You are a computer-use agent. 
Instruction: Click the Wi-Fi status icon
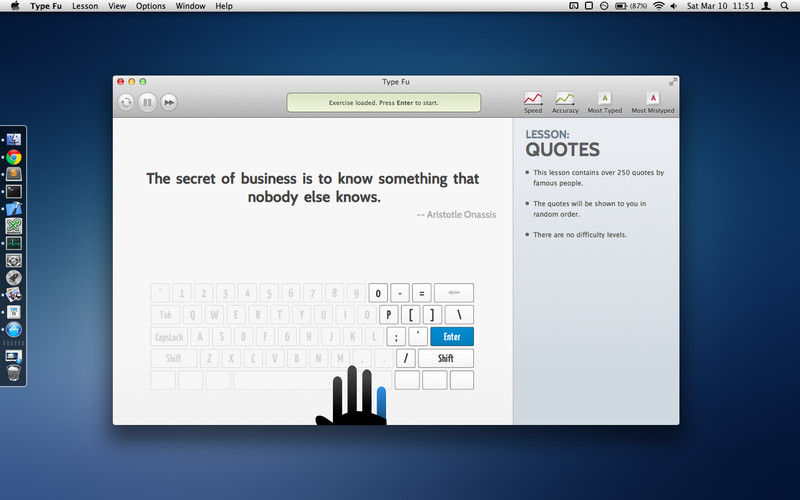pos(658,6)
